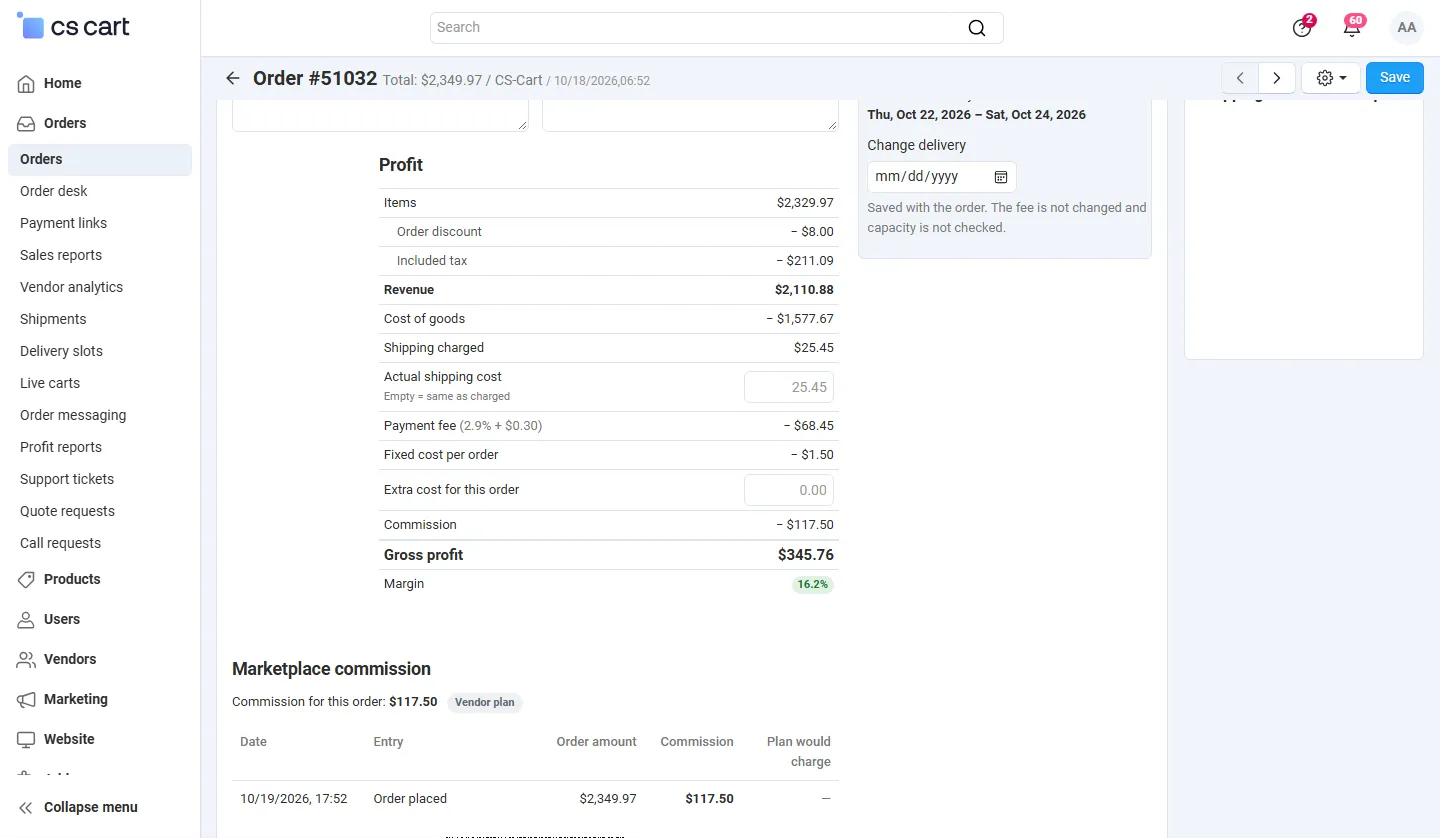
Task: Click the Extra cost for this order input
Action: pos(789,490)
